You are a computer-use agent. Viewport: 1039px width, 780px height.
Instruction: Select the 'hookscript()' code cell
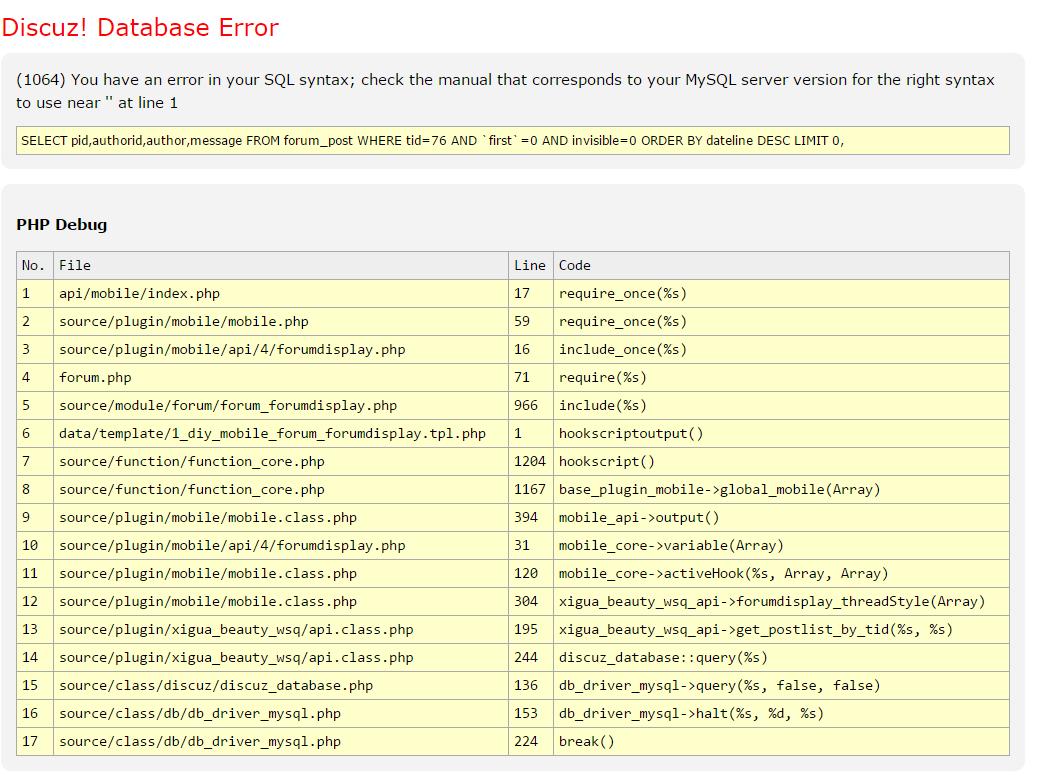click(781, 461)
